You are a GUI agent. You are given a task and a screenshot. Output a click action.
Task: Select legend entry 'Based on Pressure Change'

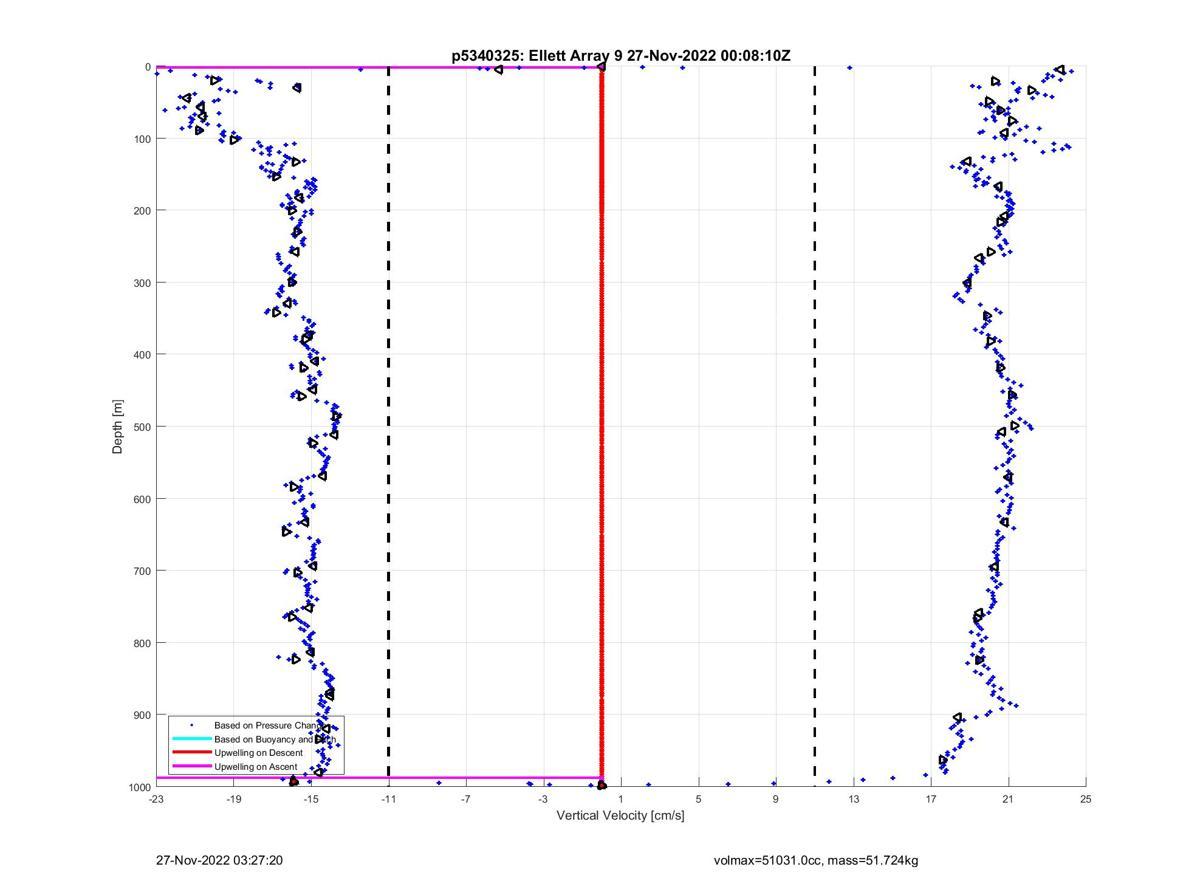[x=269, y=725]
